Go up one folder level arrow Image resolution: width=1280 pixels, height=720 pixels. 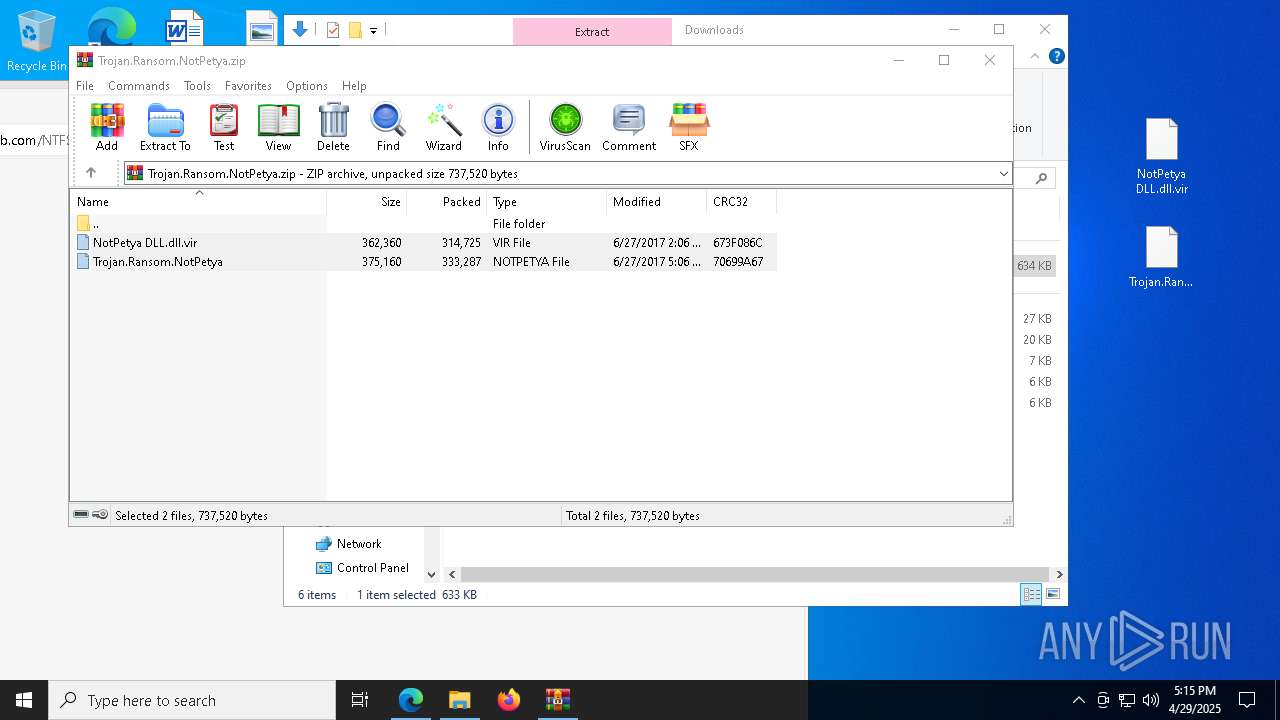click(91, 173)
